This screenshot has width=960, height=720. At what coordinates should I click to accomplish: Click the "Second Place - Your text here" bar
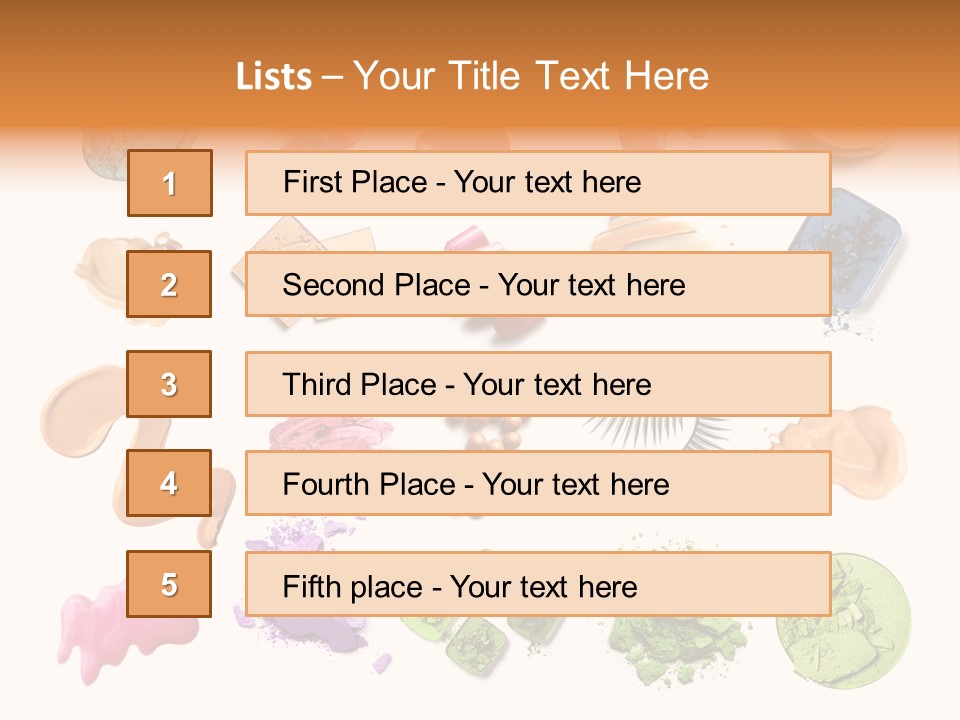pyautogui.click(x=538, y=284)
